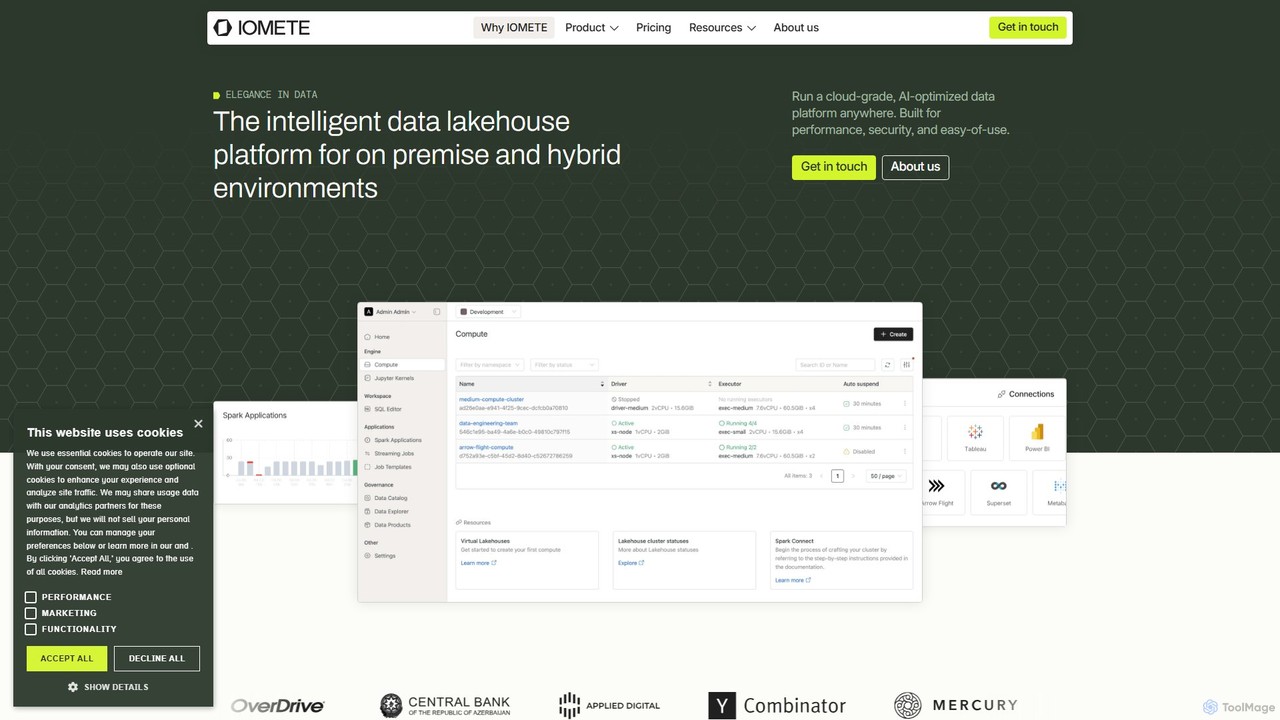Open the About us nav item
1280x720 pixels.
[x=796, y=28]
